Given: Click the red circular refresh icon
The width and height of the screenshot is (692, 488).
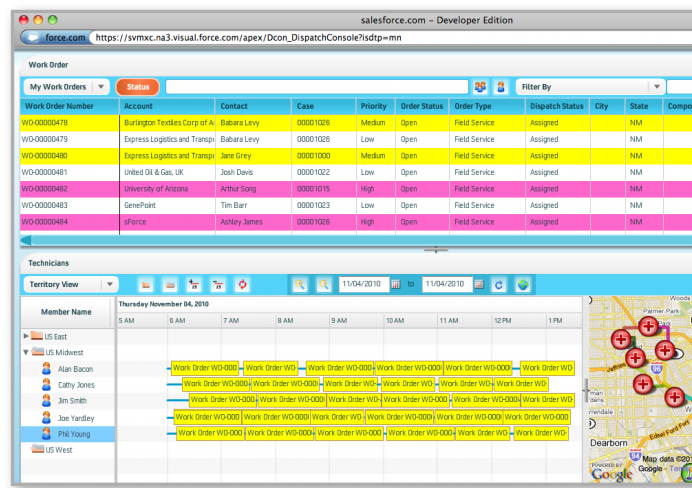Looking at the screenshot, I should click(x=242, y=285).
